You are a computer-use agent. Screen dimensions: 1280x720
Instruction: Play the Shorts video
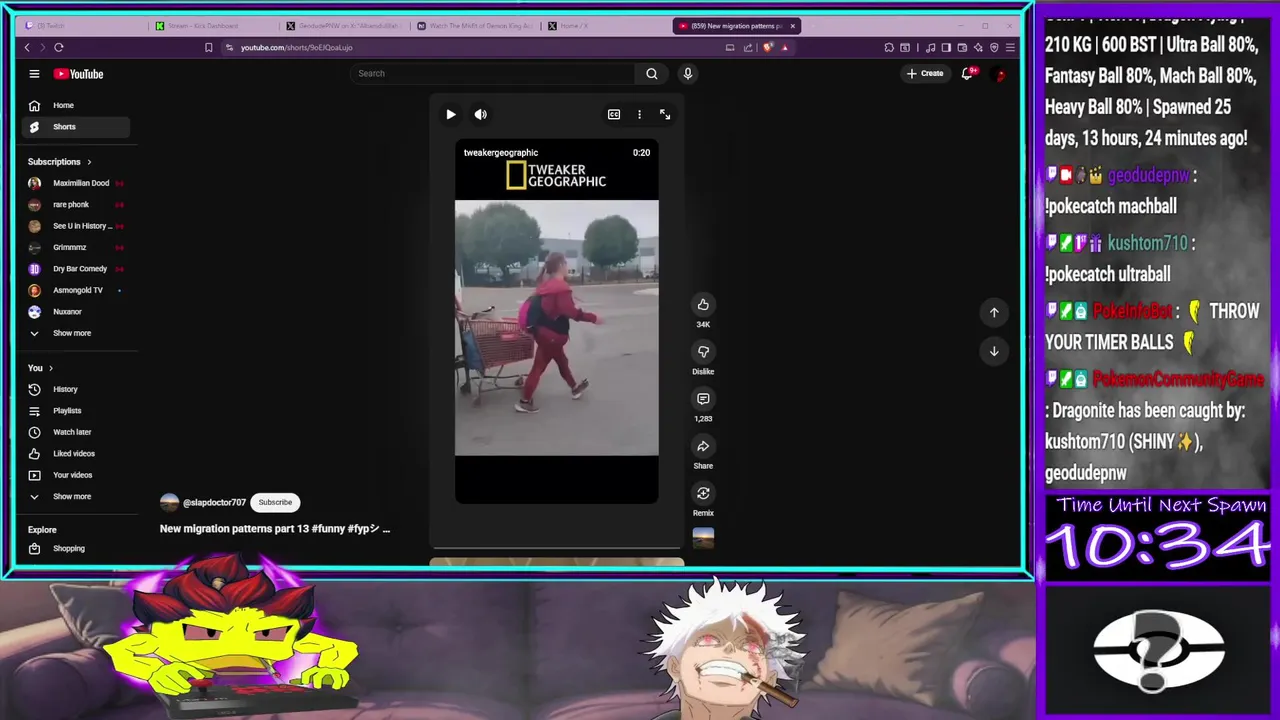[450, 114]
